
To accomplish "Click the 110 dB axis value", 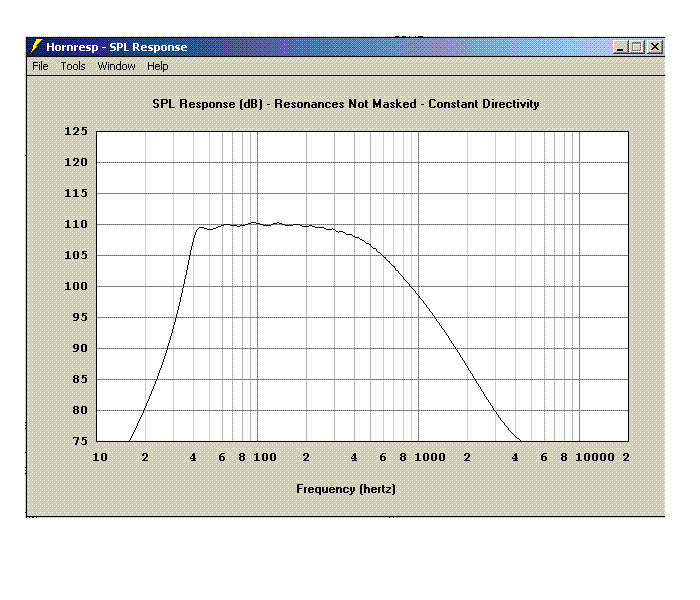I will coord(76,225).
